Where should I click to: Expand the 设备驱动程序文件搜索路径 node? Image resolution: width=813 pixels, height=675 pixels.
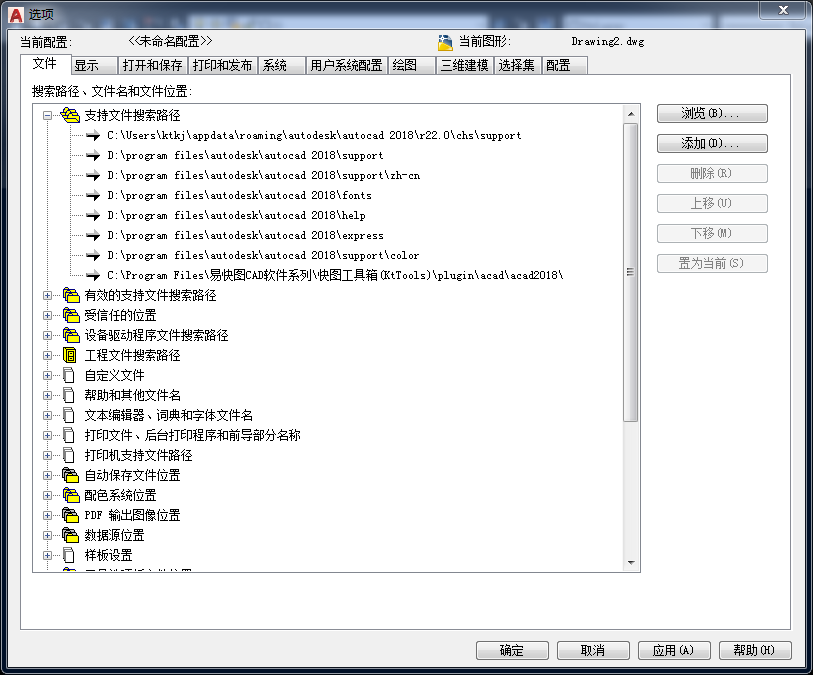47,335
